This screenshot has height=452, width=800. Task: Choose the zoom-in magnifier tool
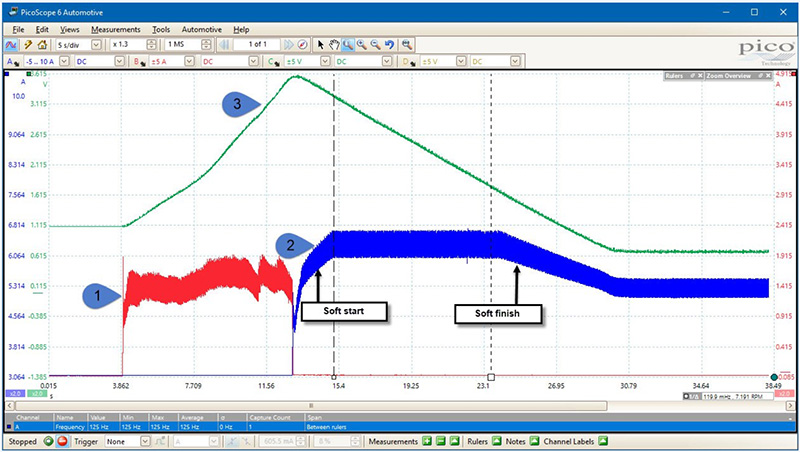(362, 44)
